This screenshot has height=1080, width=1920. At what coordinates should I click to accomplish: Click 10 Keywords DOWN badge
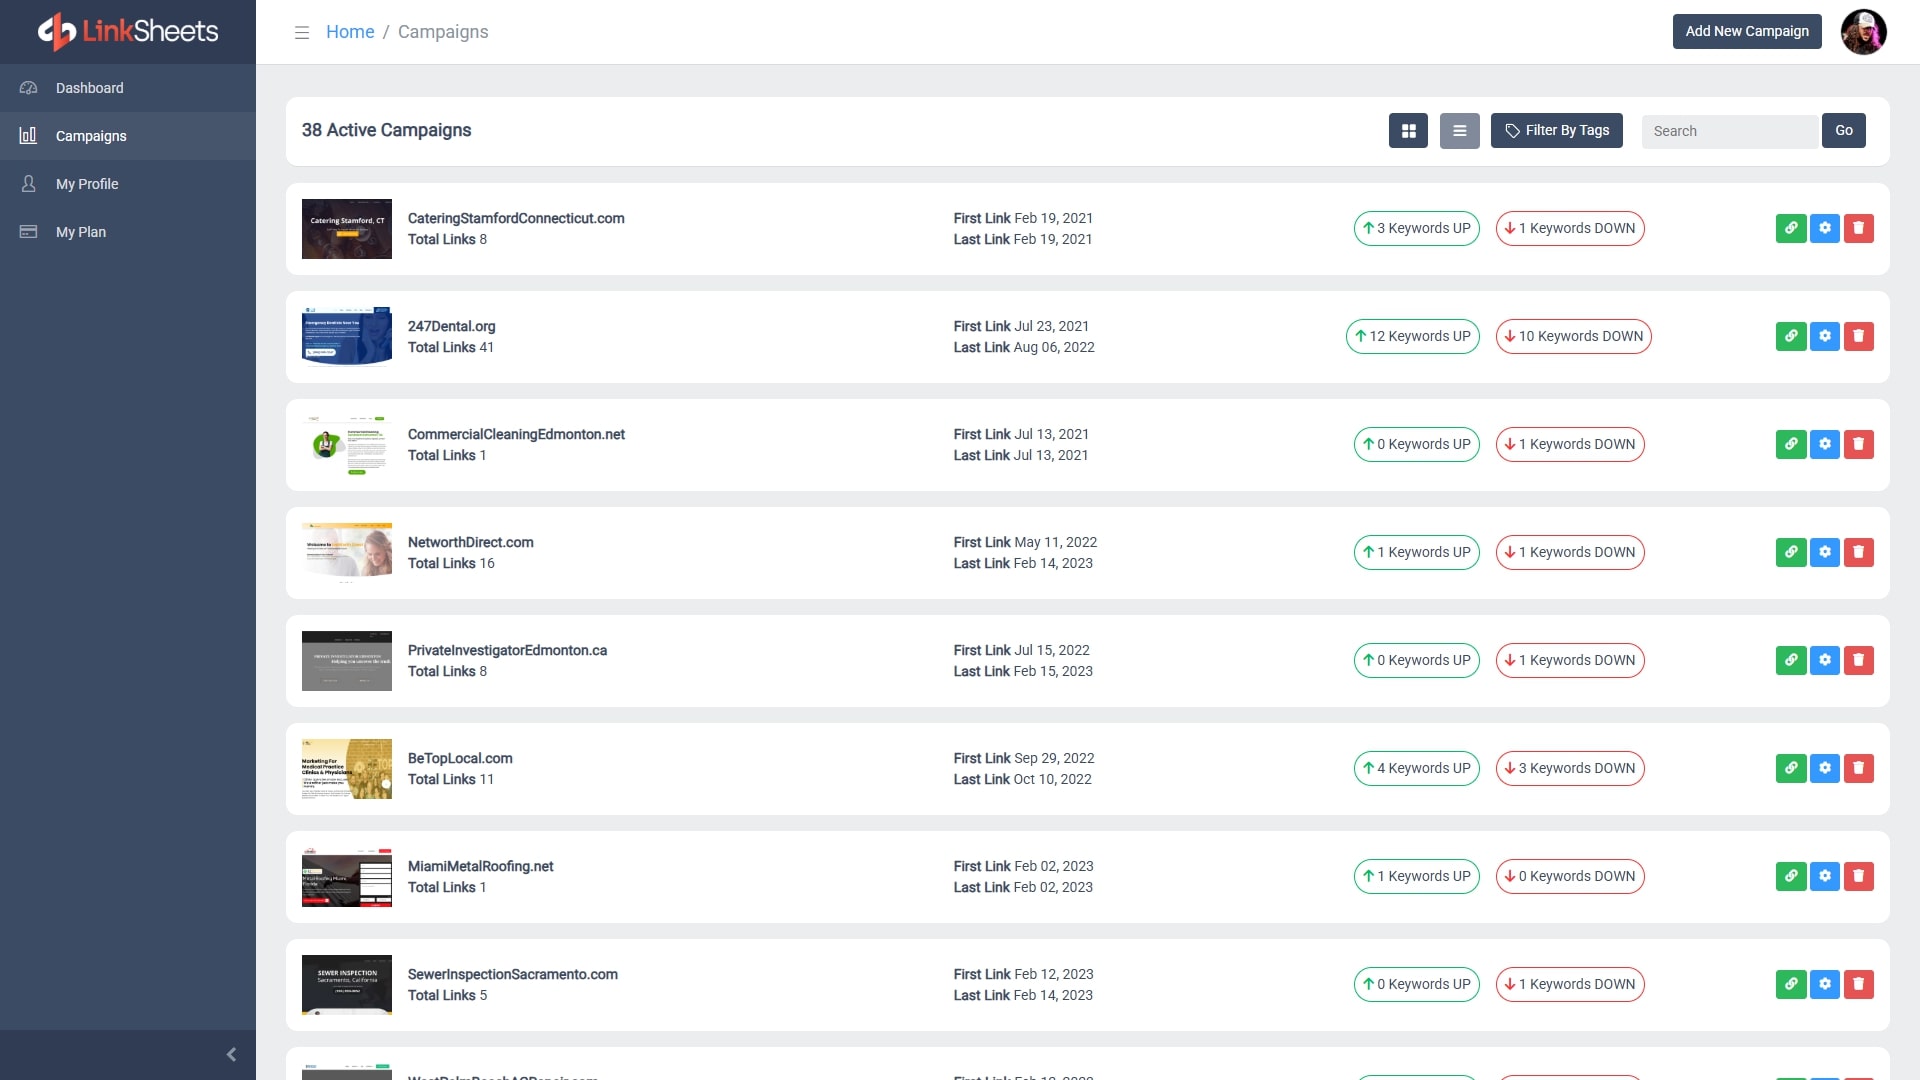coord(1573,336)
